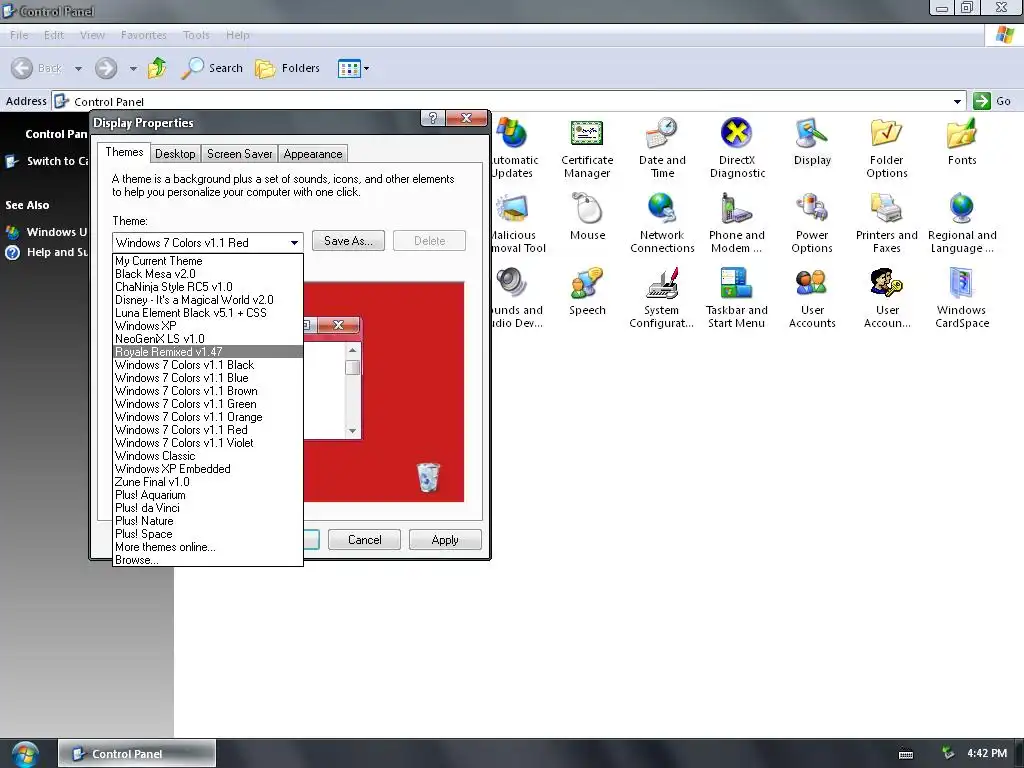This screenshot has height=768, width=1024.
Task: Select More themes online... entry
Action: pos(208,547)
